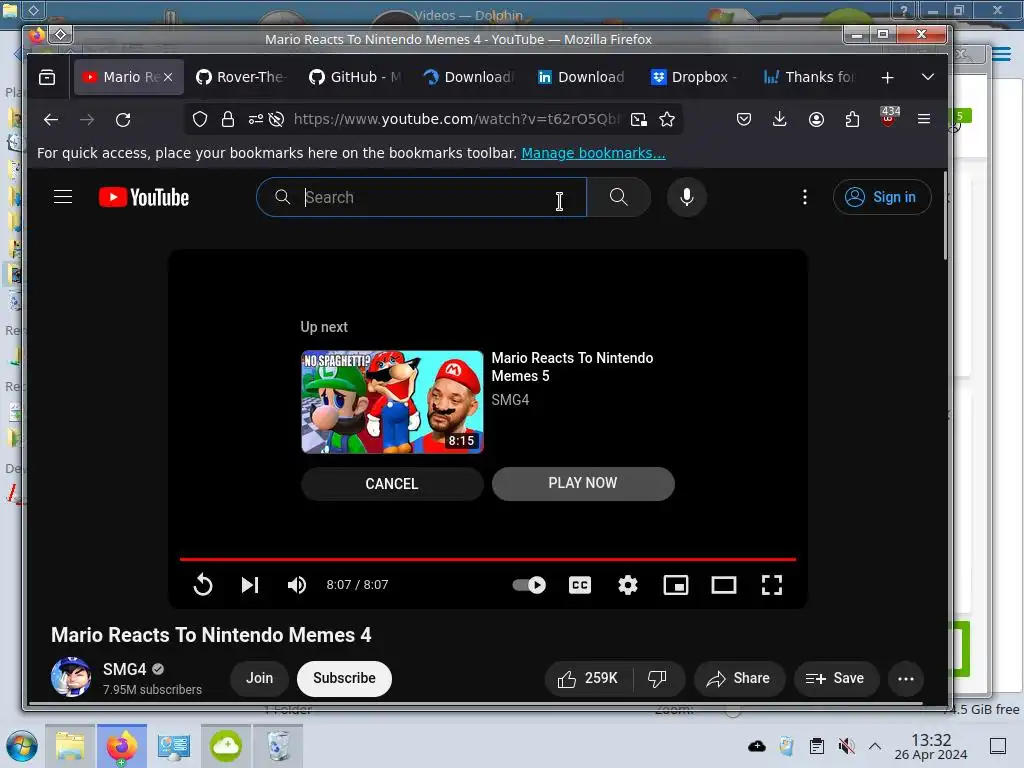Open YouTube settings three-dot menu
The height and width of the screenshot is (768, 1024).
(805, 197)
